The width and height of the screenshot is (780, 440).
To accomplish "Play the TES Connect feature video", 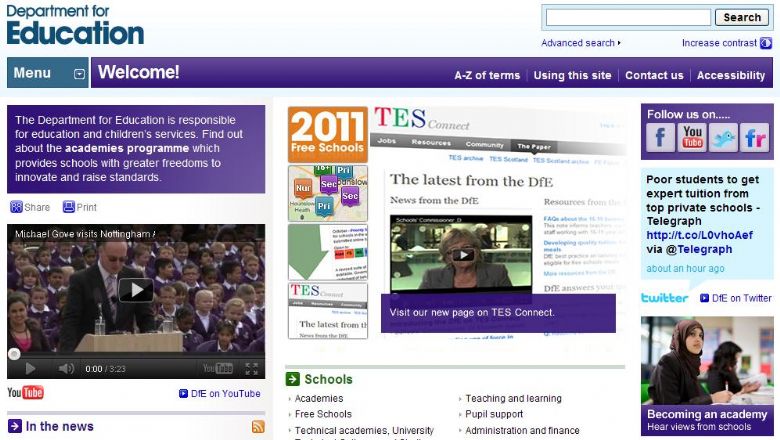I will click(463, 255).
